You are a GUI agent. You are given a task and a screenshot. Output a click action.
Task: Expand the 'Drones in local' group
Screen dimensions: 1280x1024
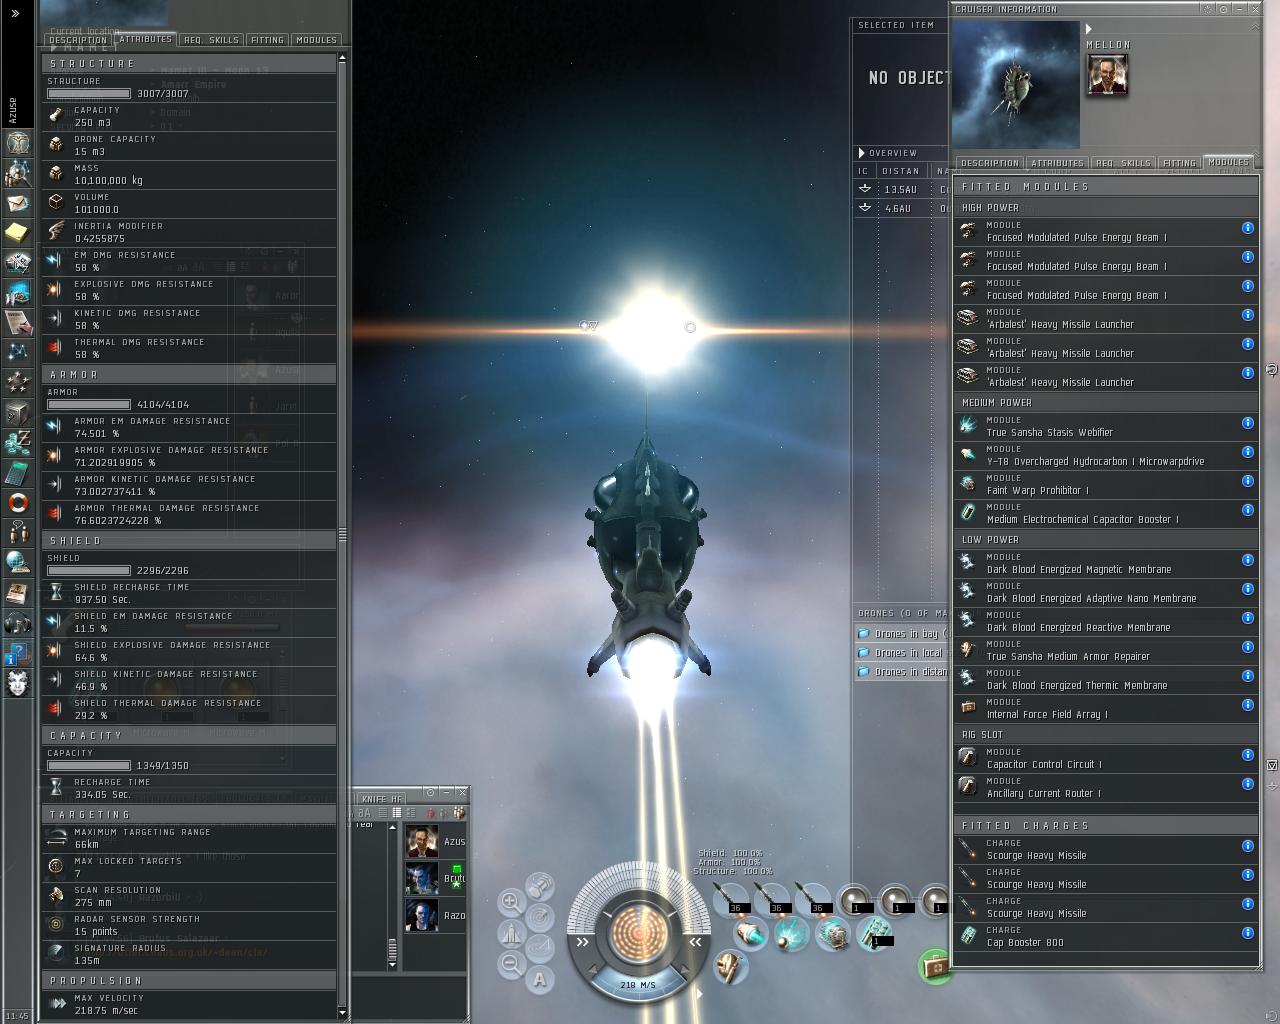(x=900, y=653)
